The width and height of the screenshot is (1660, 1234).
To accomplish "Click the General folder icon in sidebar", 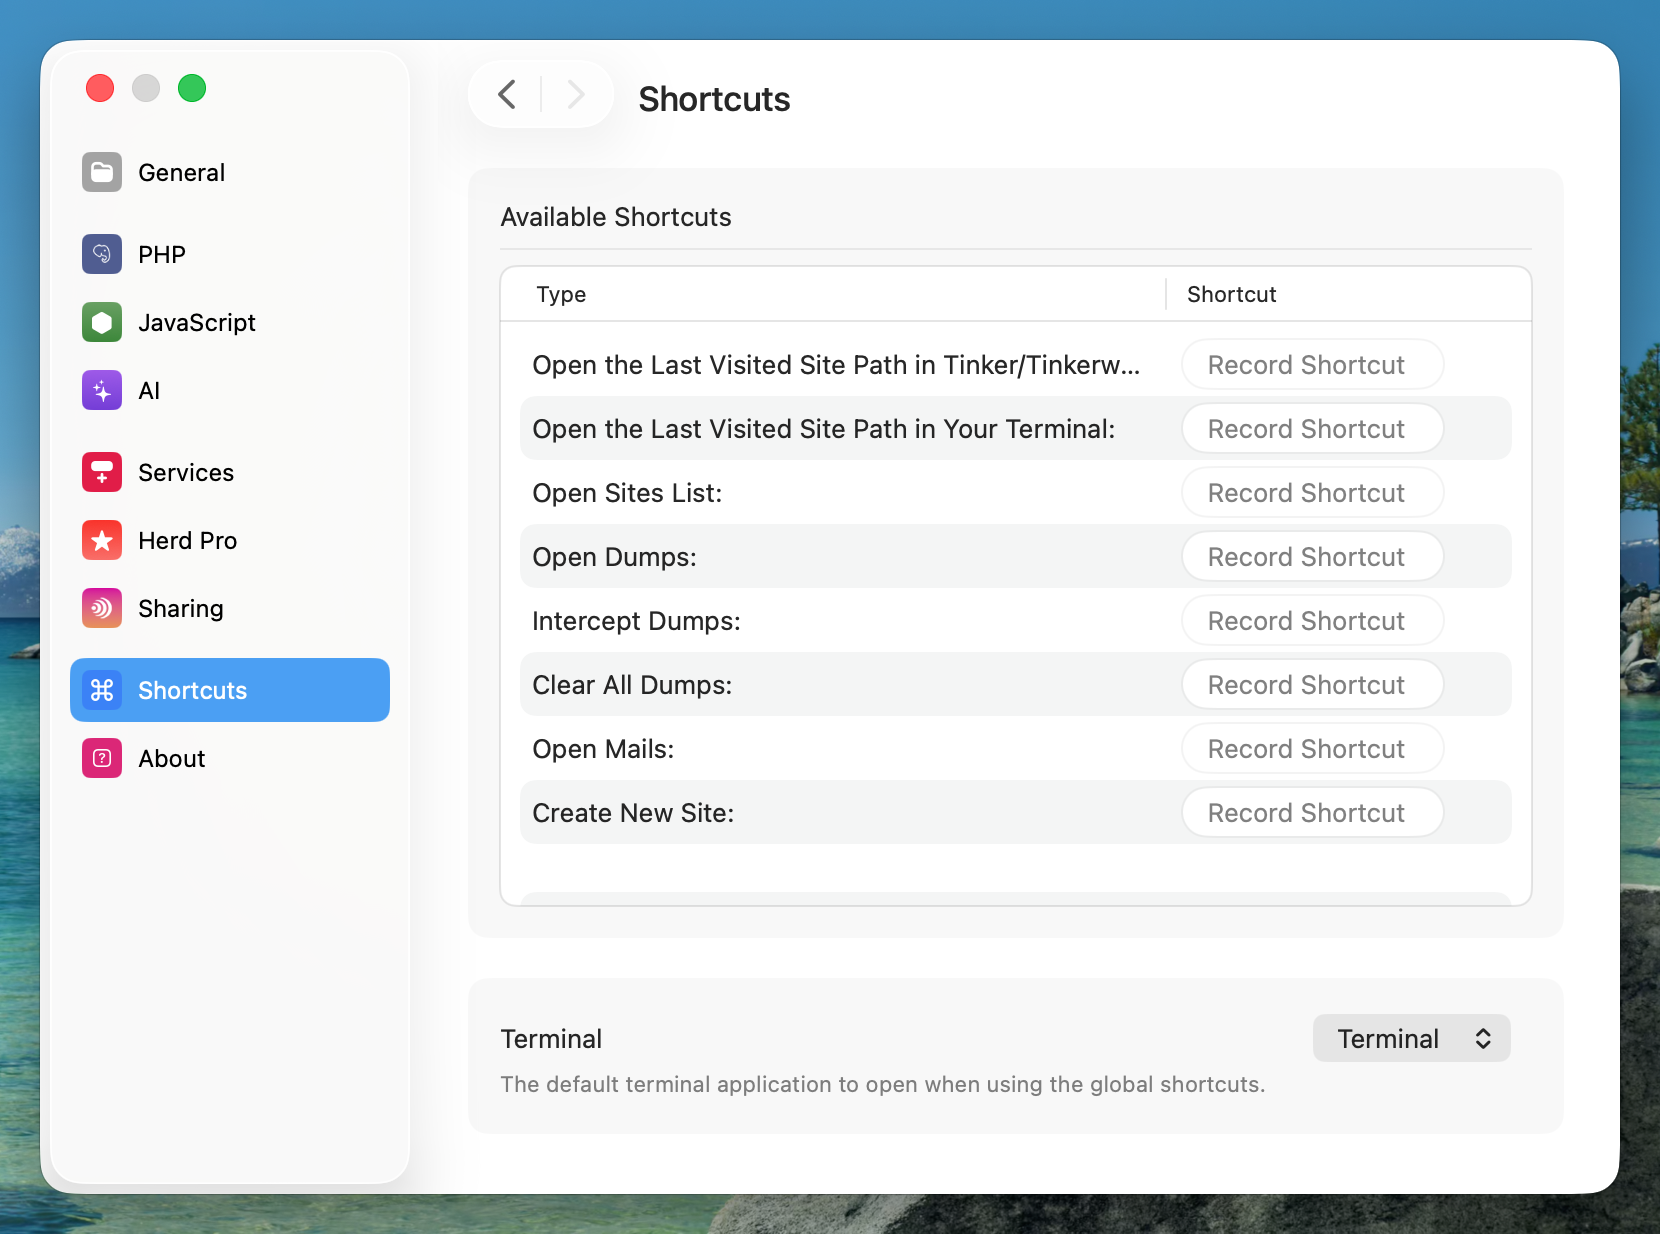I will [102, 172].
